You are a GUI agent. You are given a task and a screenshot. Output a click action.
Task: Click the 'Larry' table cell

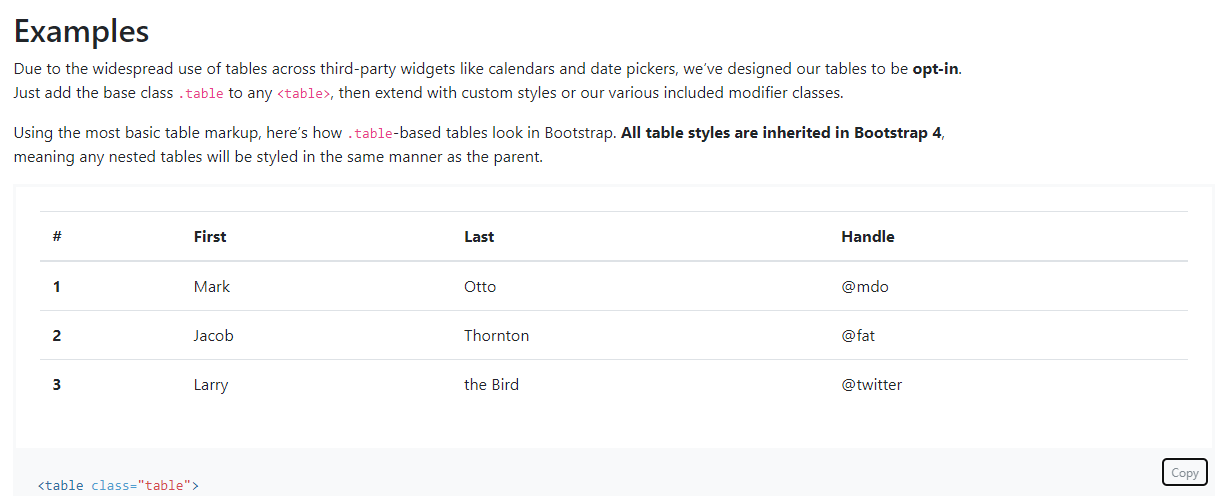211,385
